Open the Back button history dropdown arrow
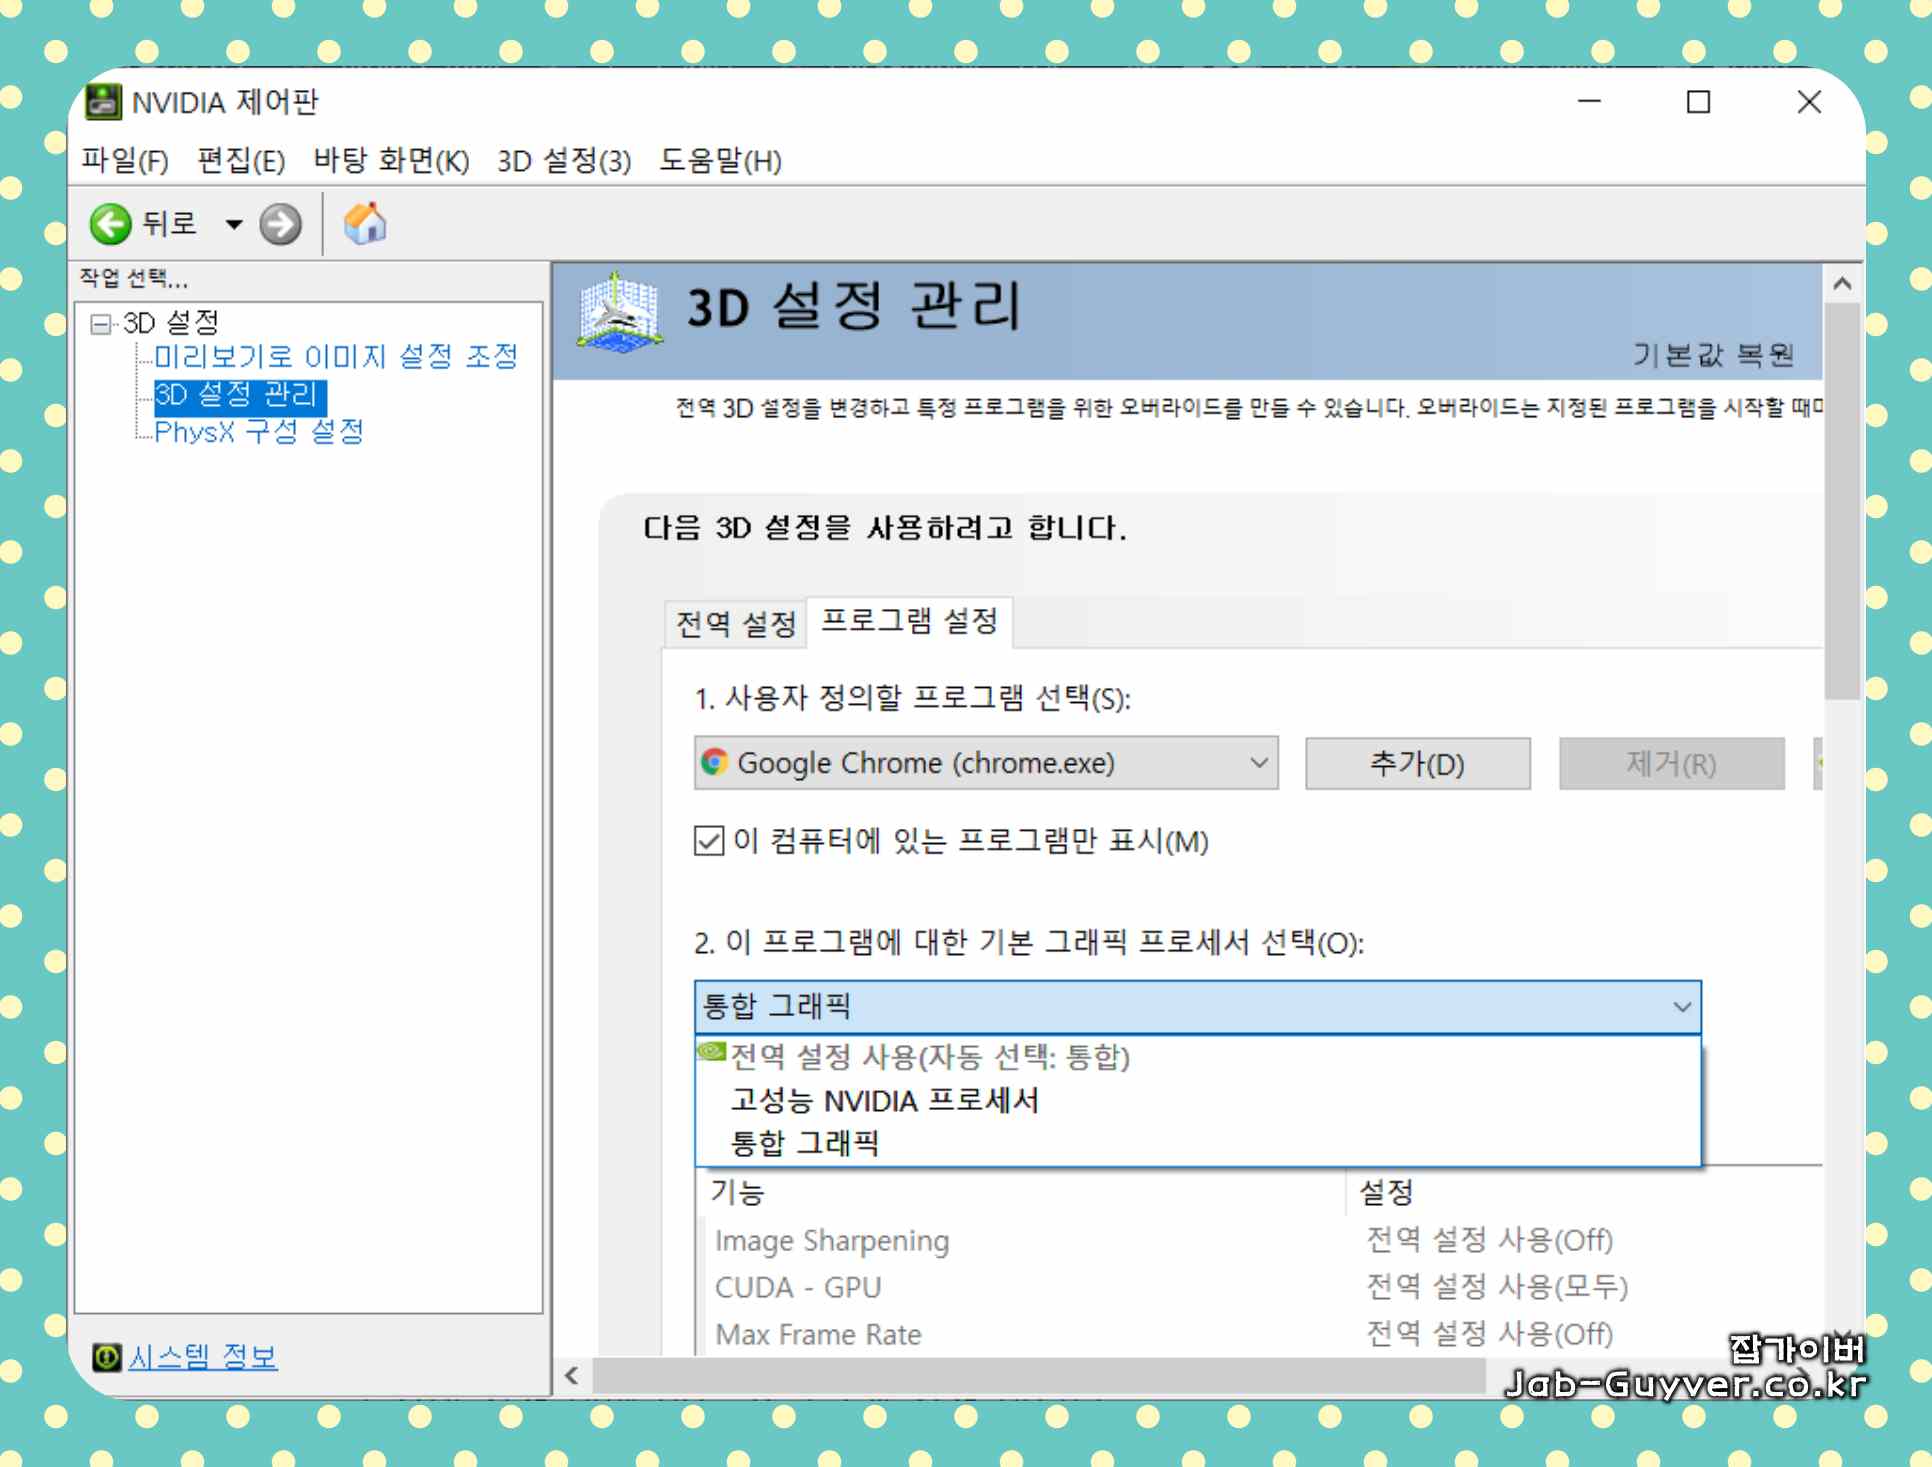1932x1467 pixels. coord(234,224)
